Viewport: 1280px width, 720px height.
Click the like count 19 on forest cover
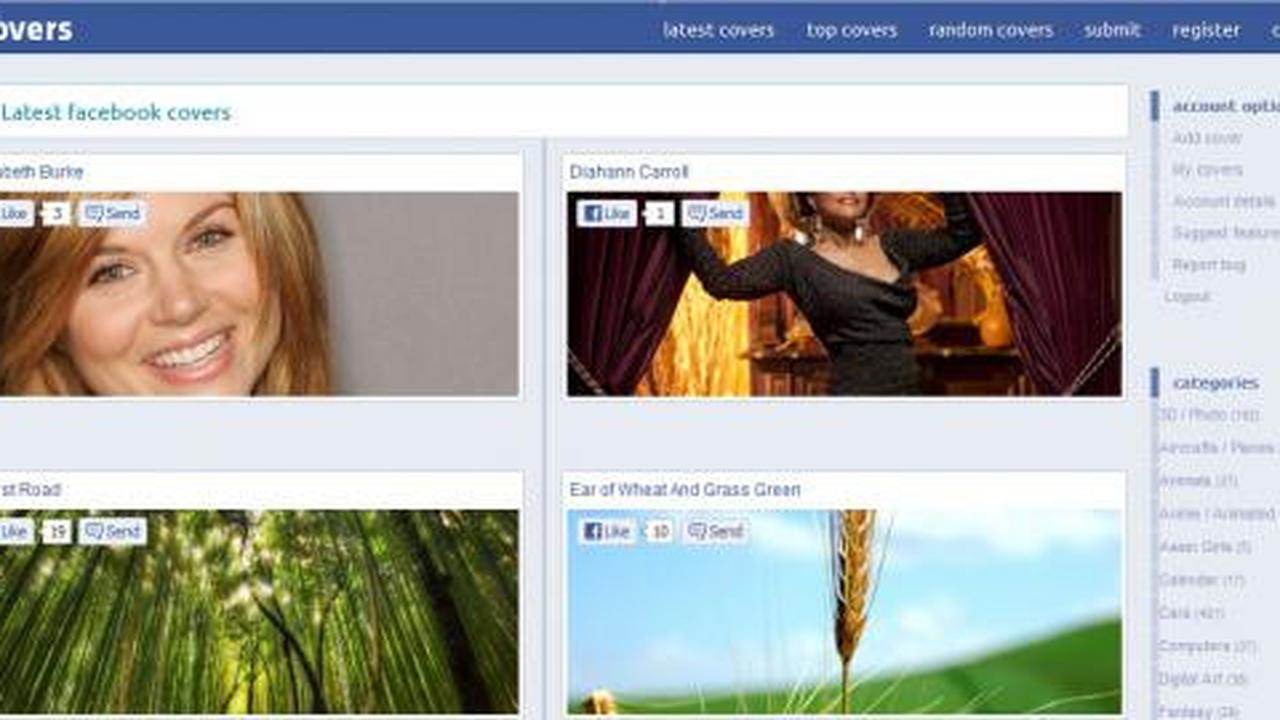pyautogui.click(x=57, y=531)
